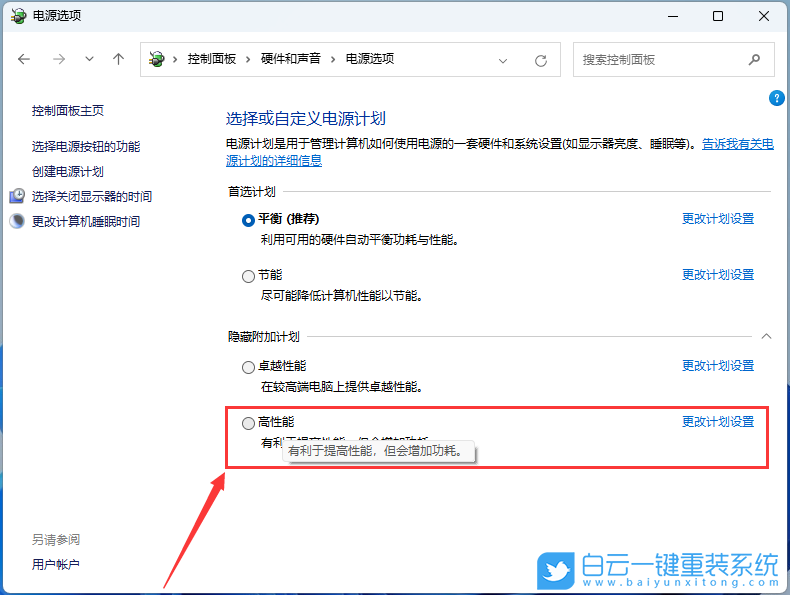Expand the chevron after the address bar icon
Viewport: 790px width, 595px height.
point(175,59)
